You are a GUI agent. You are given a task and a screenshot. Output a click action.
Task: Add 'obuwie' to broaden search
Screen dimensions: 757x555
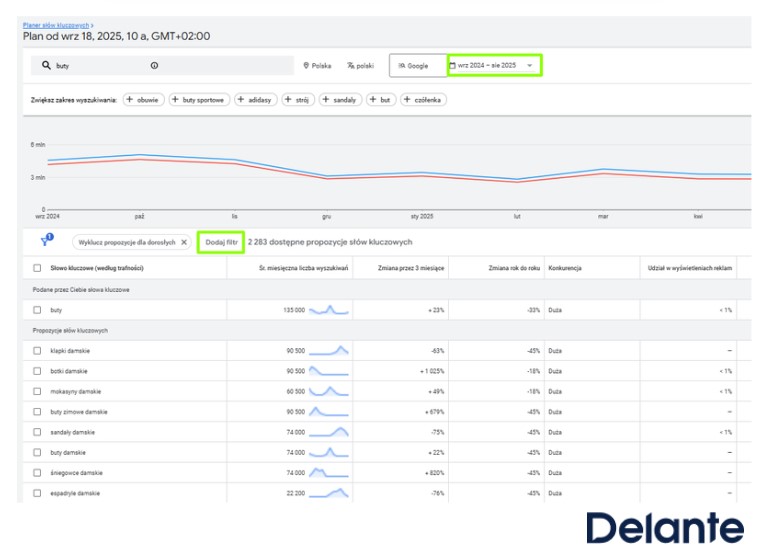pyautogui.click(x=144, y=100)
